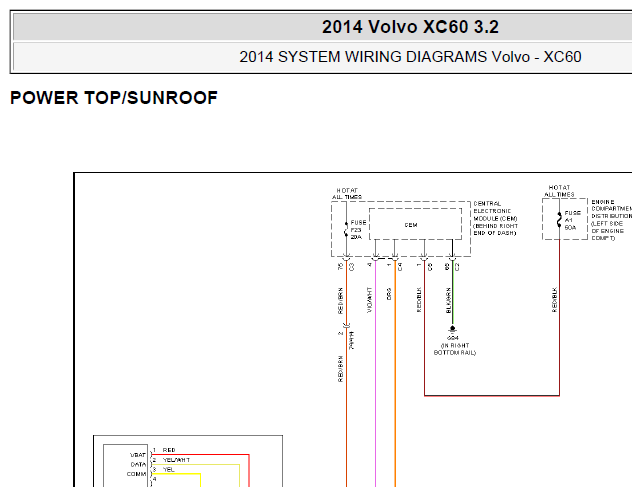
Task: Click pin number '65' at connector C2
Action: tap(447, 266)
